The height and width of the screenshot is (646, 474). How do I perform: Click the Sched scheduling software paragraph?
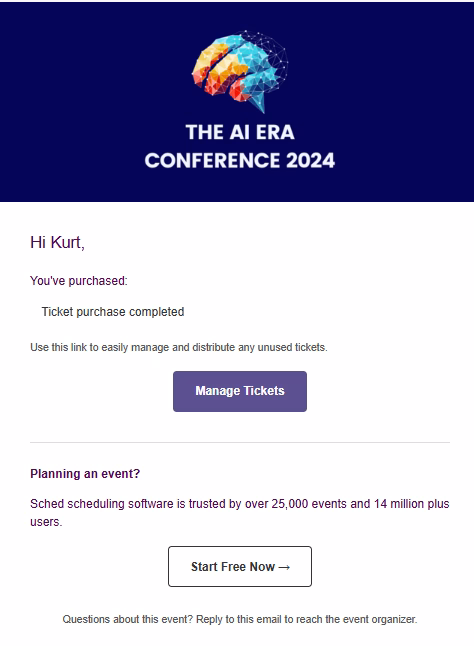tap(240, 513)
